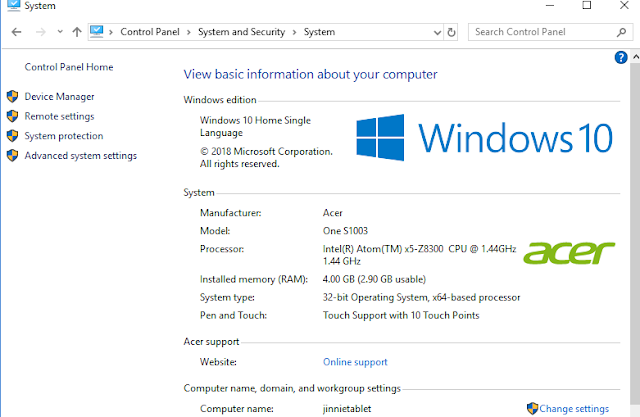
Task: Open Control Panel Home
Action: (x=69, y=67)
